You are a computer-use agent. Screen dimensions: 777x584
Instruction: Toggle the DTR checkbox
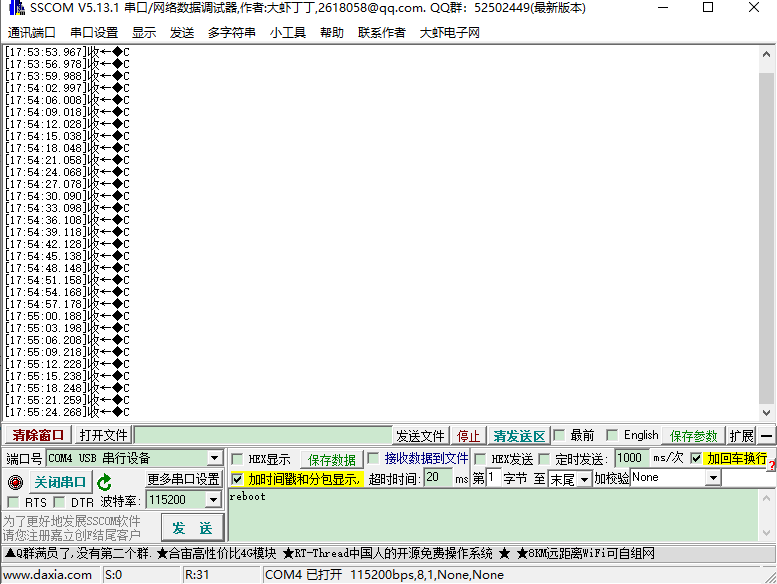click(x=59, y=502)
